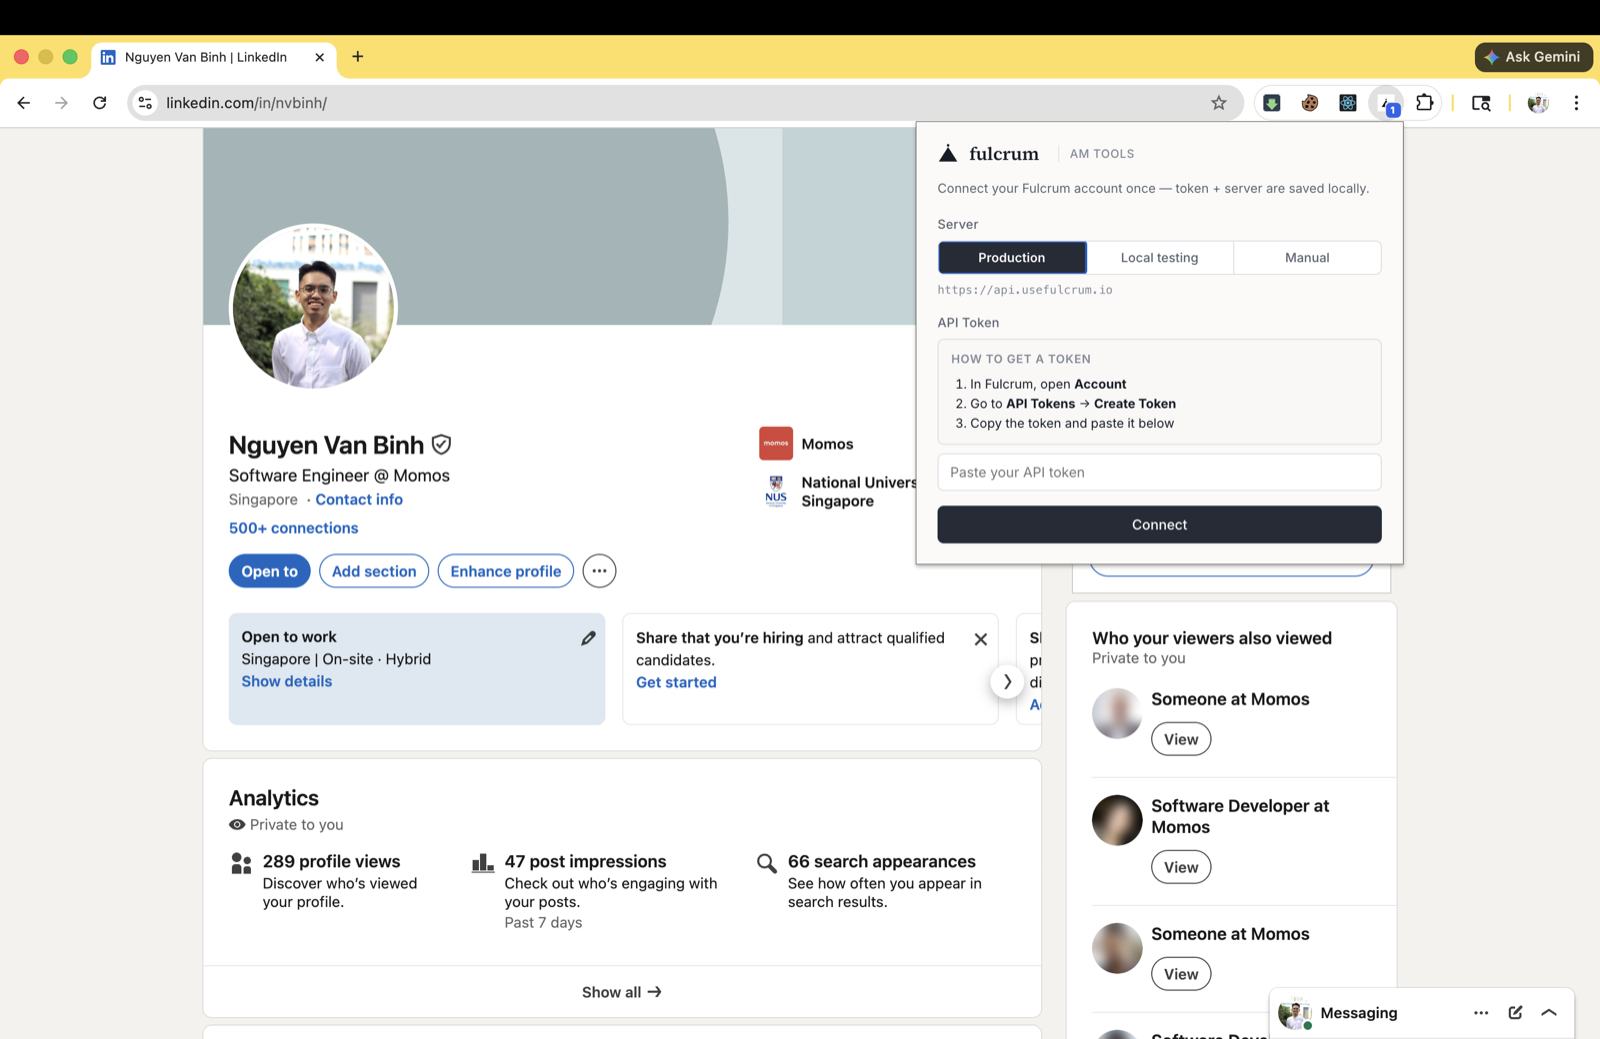Click the verification shield badge beside the name
Screen dimensions: 1600x1039
click(x=441, y=445)
